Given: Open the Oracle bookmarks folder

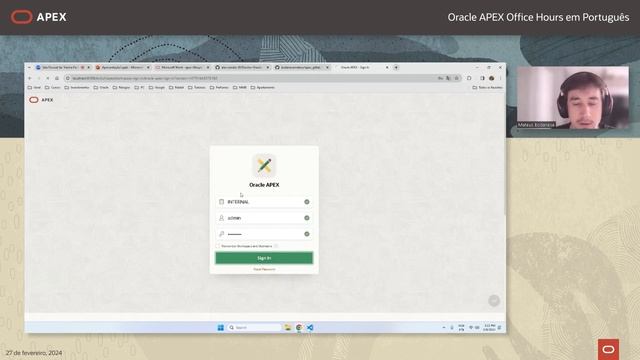Looking at the screenshot, I should (x=101, y=87).
